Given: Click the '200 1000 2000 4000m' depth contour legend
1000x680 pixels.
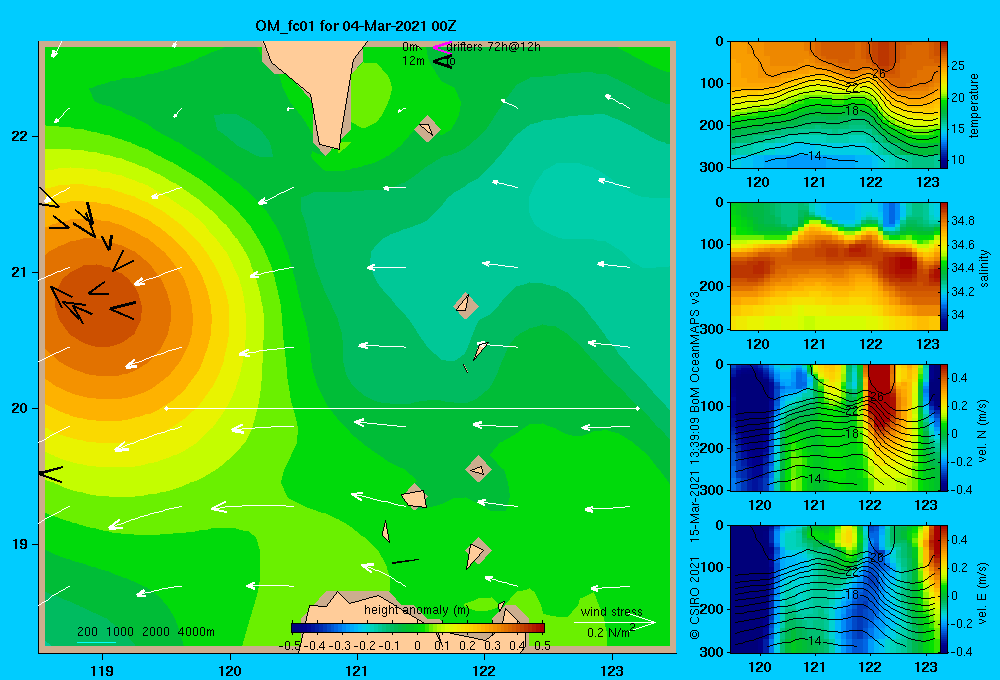Looking at the screenshot, I should tap(145, 632).
